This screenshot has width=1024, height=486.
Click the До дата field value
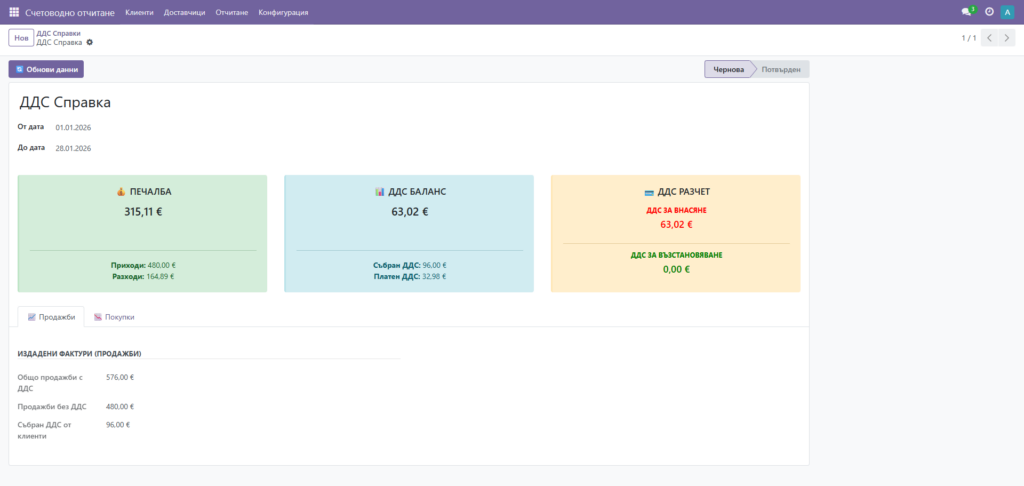pyautogui.click(x=73, y=148)
